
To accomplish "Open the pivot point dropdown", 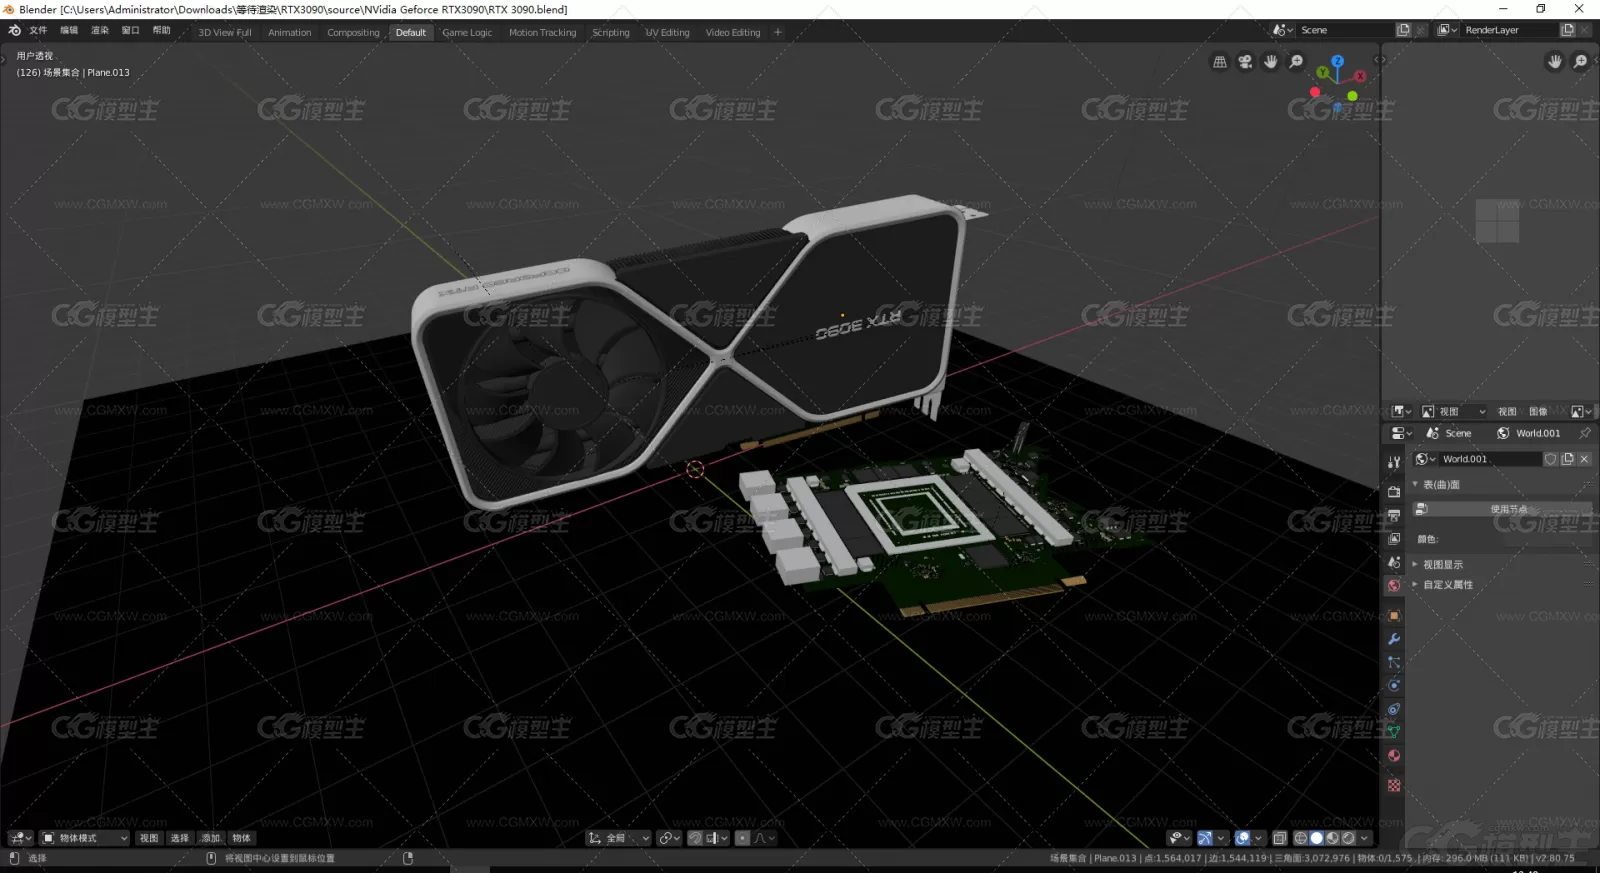I will (670, 838).
